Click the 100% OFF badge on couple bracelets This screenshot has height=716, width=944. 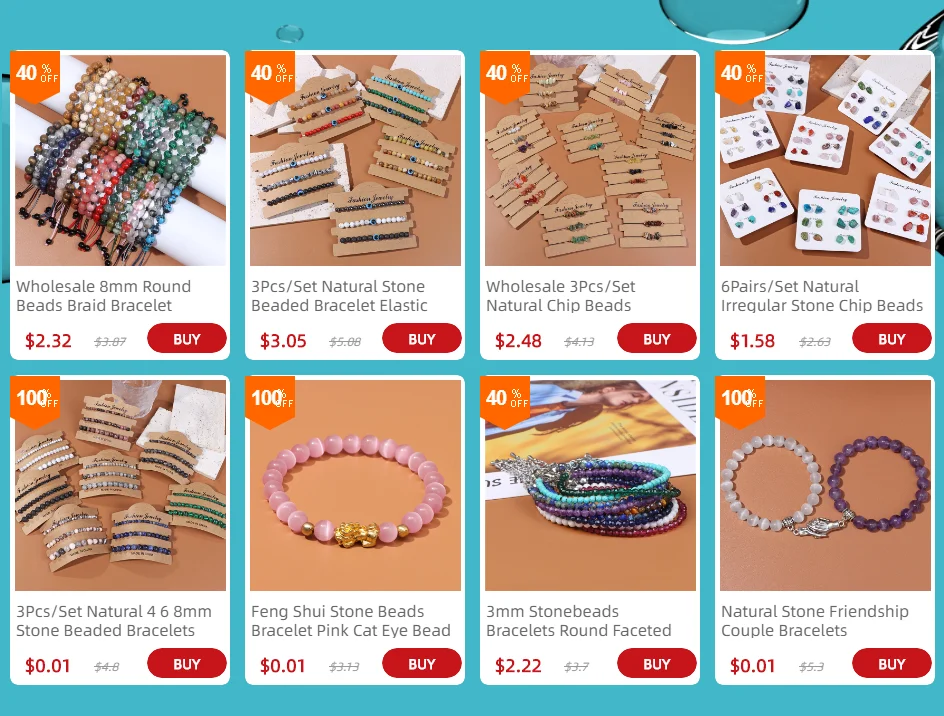pyautogui.click(x=740, y=400)
